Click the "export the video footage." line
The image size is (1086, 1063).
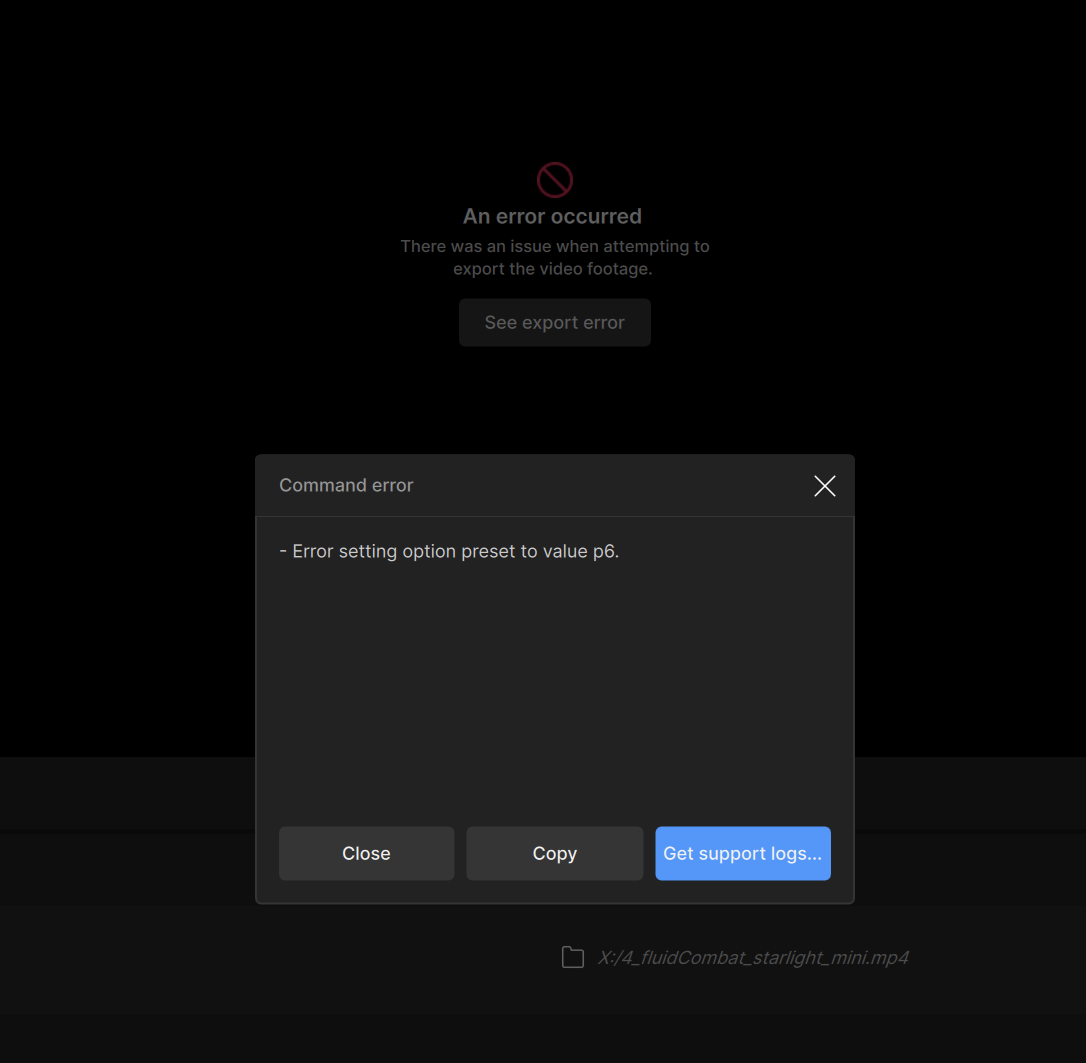[x=554, y=269]
